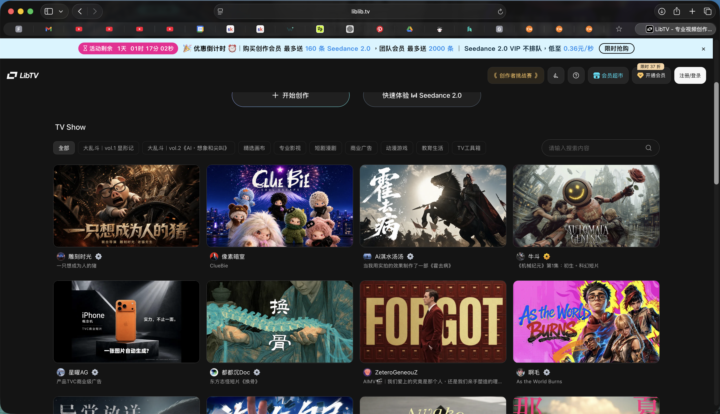The width and height of the screenshot is (720, 414).
Task: Click the star favorites tab icon
Action: [619, 29]
